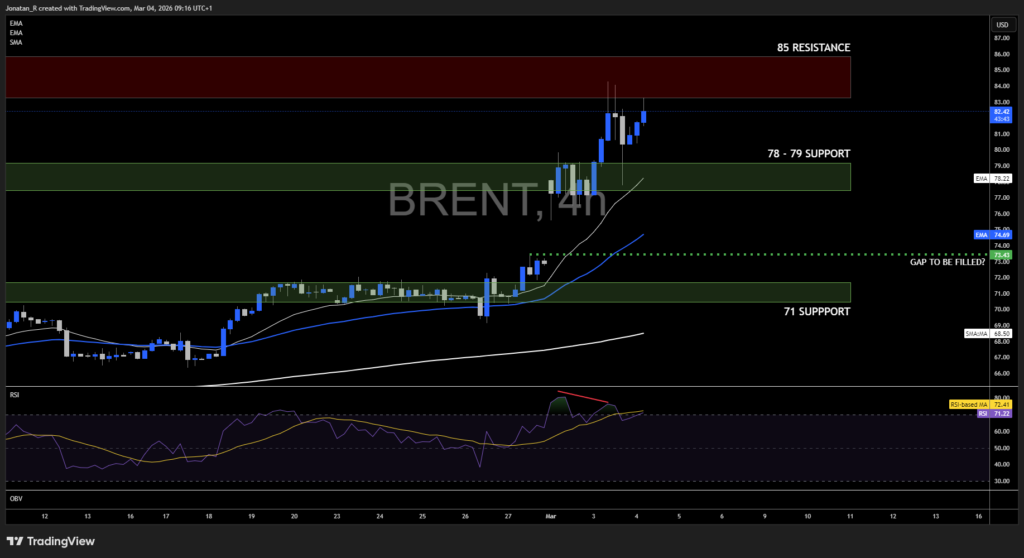Click date 20 on the time axis
The image size is (1024, 558).
pyautogui.click(x=294, y=516)
